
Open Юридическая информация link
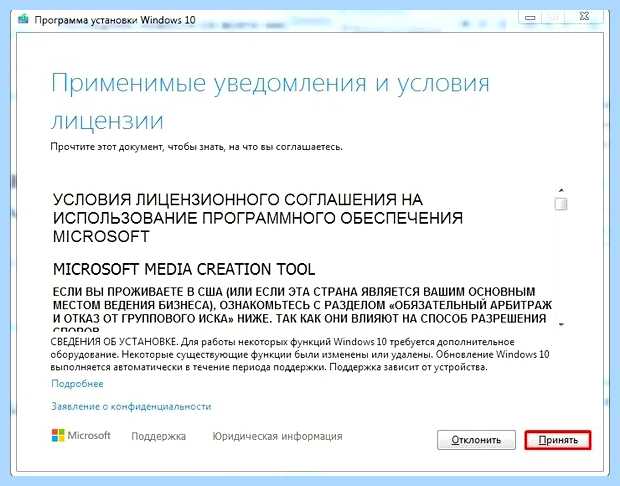point(277,436)
